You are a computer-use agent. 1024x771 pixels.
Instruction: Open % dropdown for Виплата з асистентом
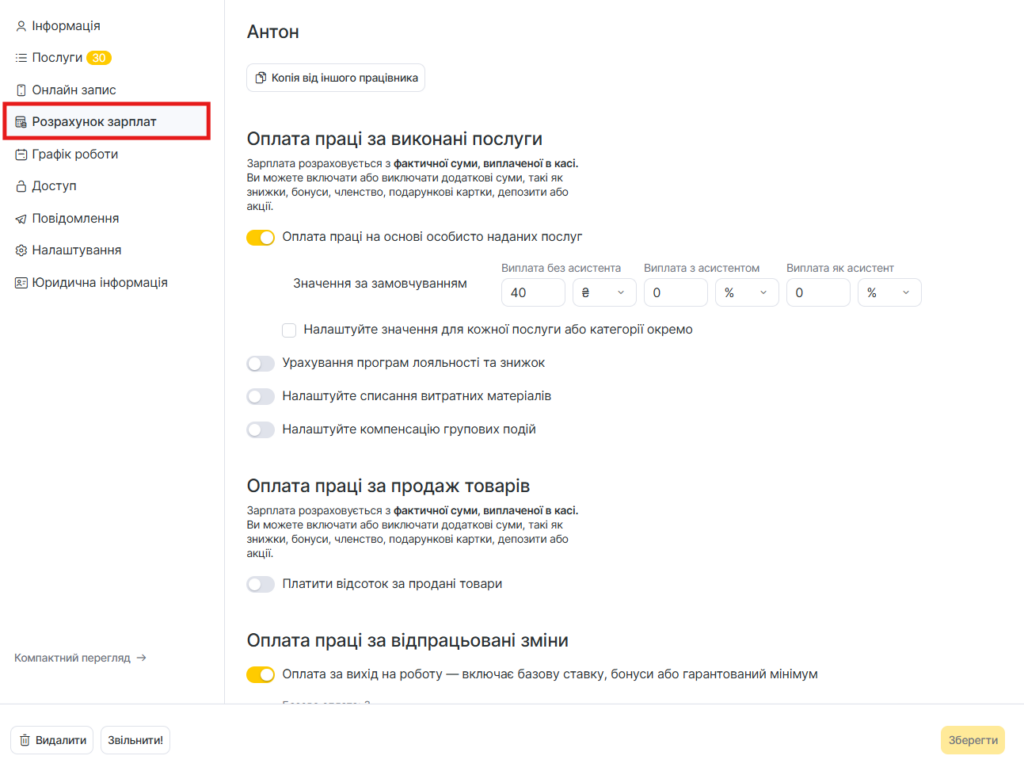[x=746, y=292]
